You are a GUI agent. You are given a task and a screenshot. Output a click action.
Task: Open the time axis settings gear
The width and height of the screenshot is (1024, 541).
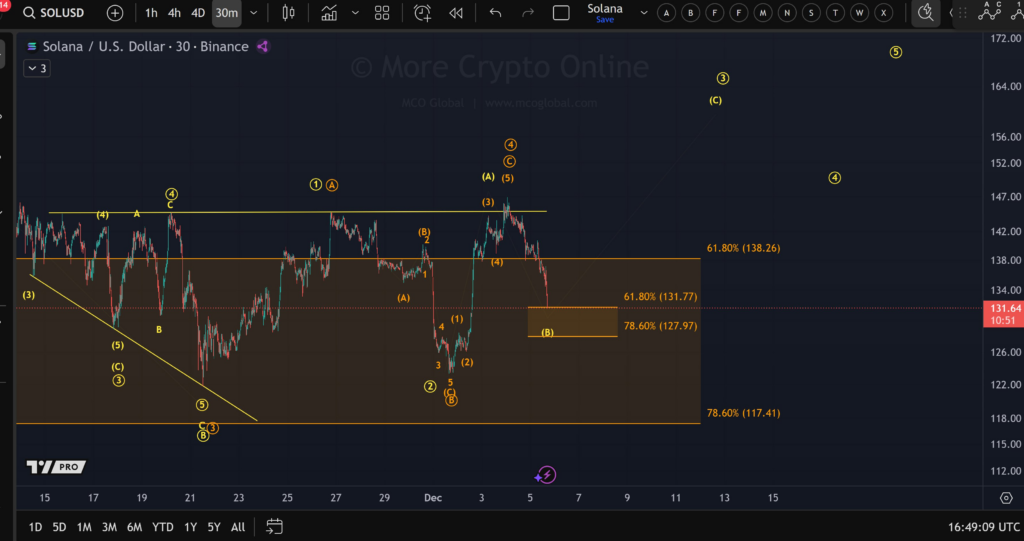1006,498
